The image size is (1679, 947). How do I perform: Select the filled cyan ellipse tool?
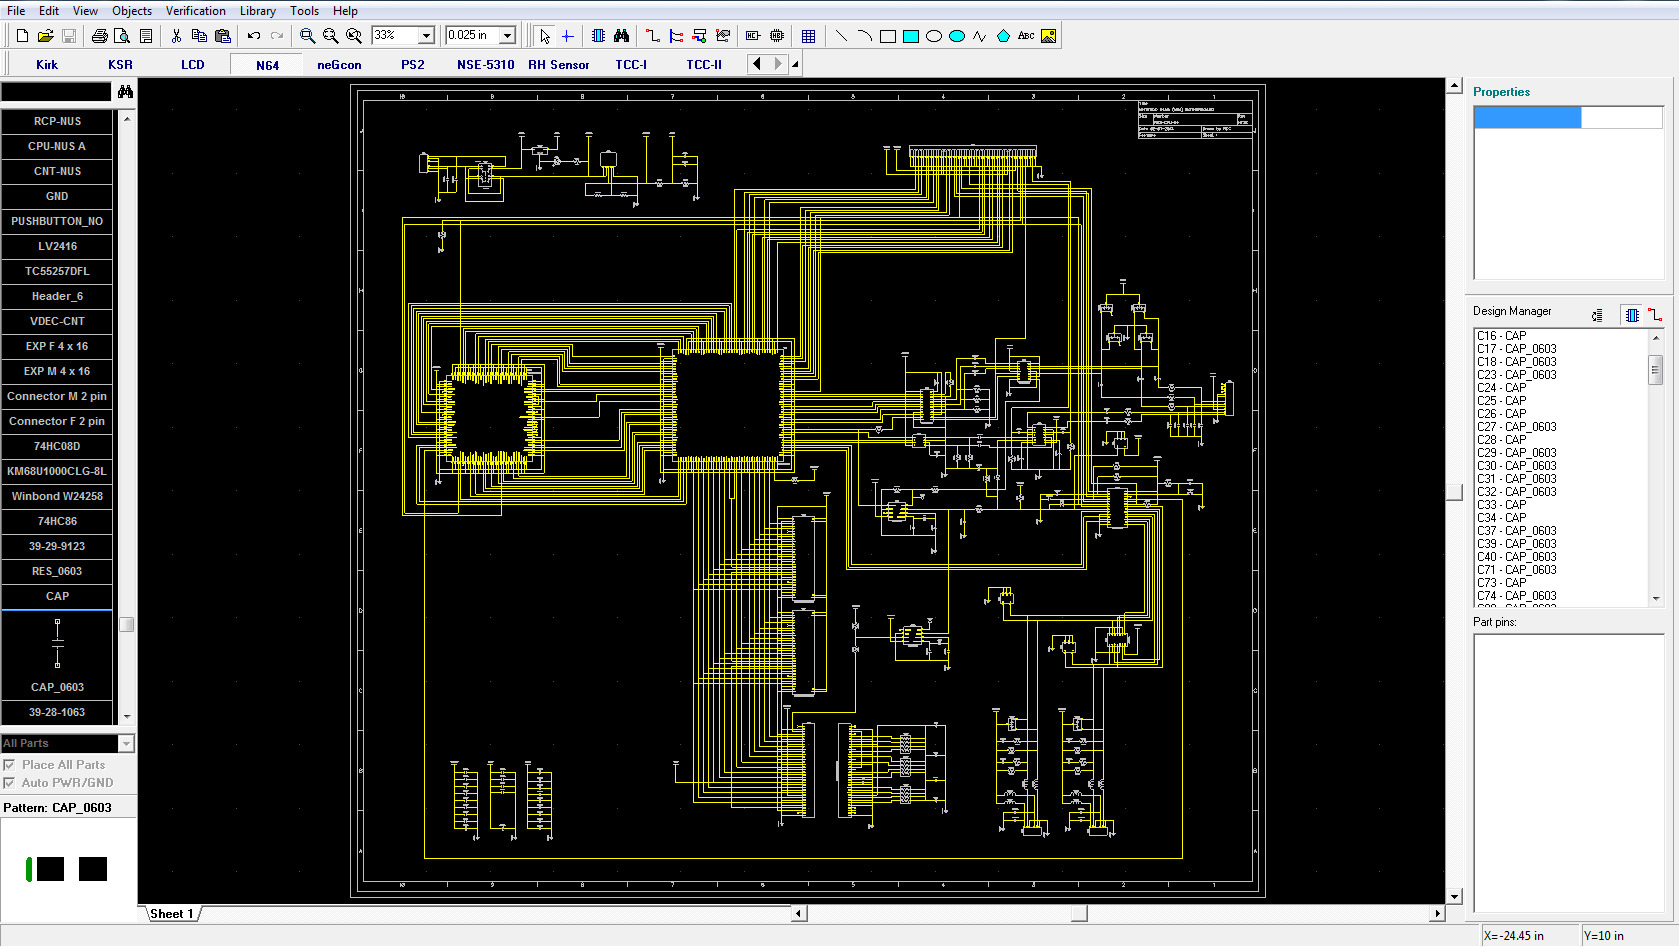[957, 36]
